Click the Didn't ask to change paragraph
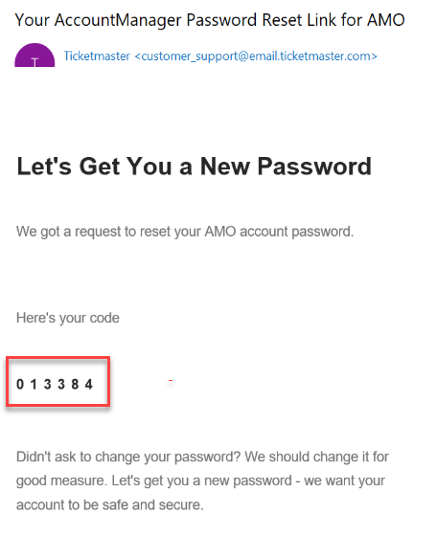Image resolution: width=437 pixels, height=536 pixels. pos(202,481)
